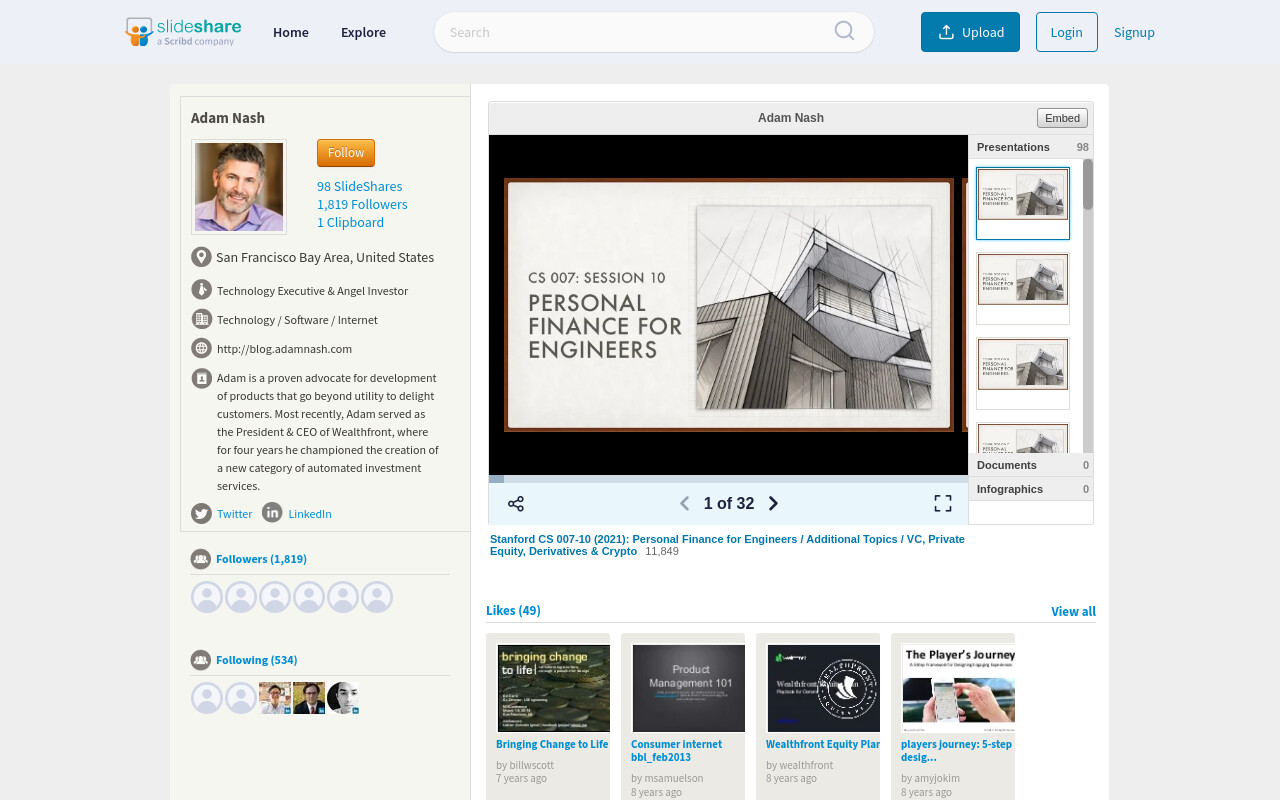Image resolution: width=1280 pixels, height=800 pixels.
Task: Click the location pin icon
Action: point(201,257)
